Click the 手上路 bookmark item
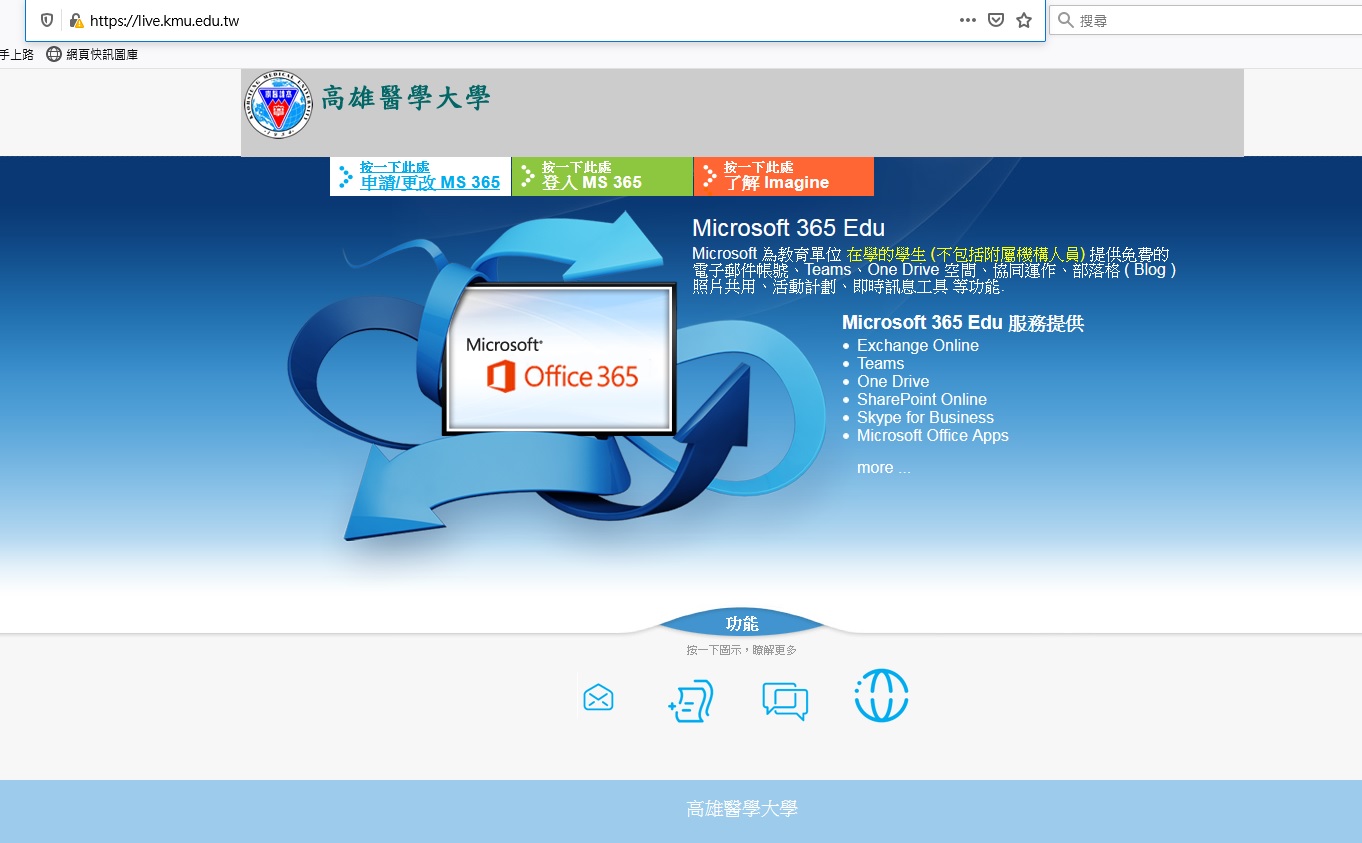 tap(17, 54)
